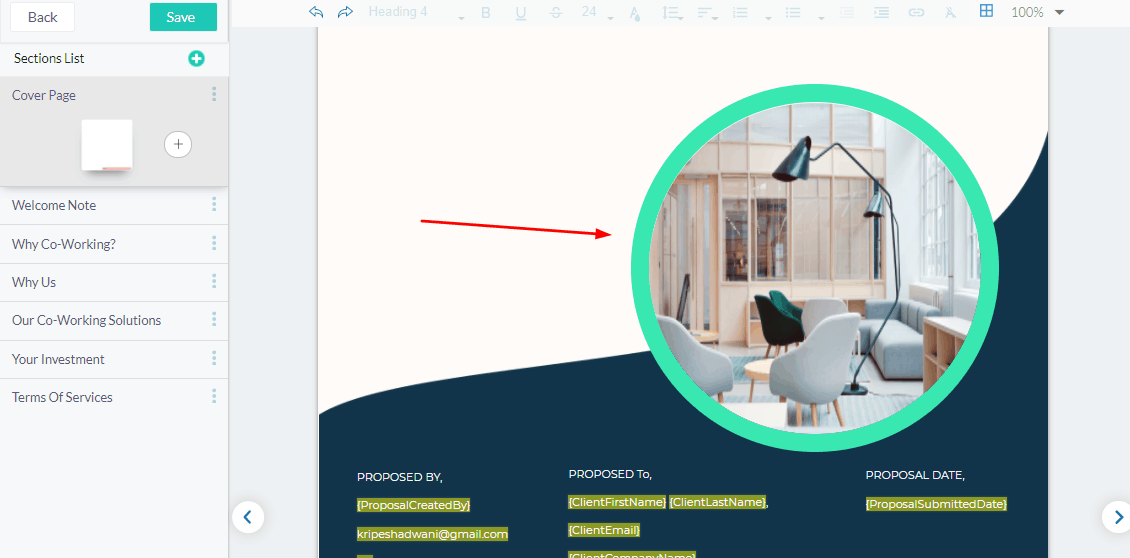Select the Cover Page thumbnail
Viewport: 1130px width, 558px height.
pyautogui.click(x=107, y=145)
